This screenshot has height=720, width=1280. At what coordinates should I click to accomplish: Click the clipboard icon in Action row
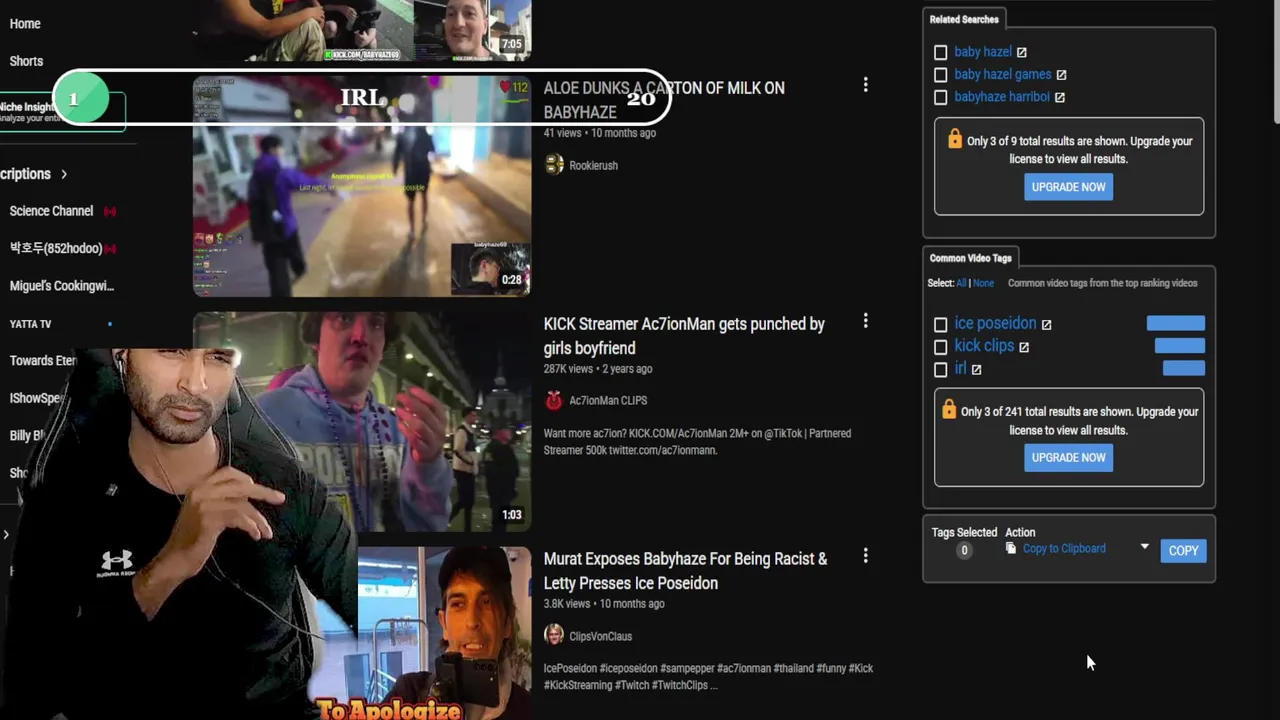pos(1011,549)
